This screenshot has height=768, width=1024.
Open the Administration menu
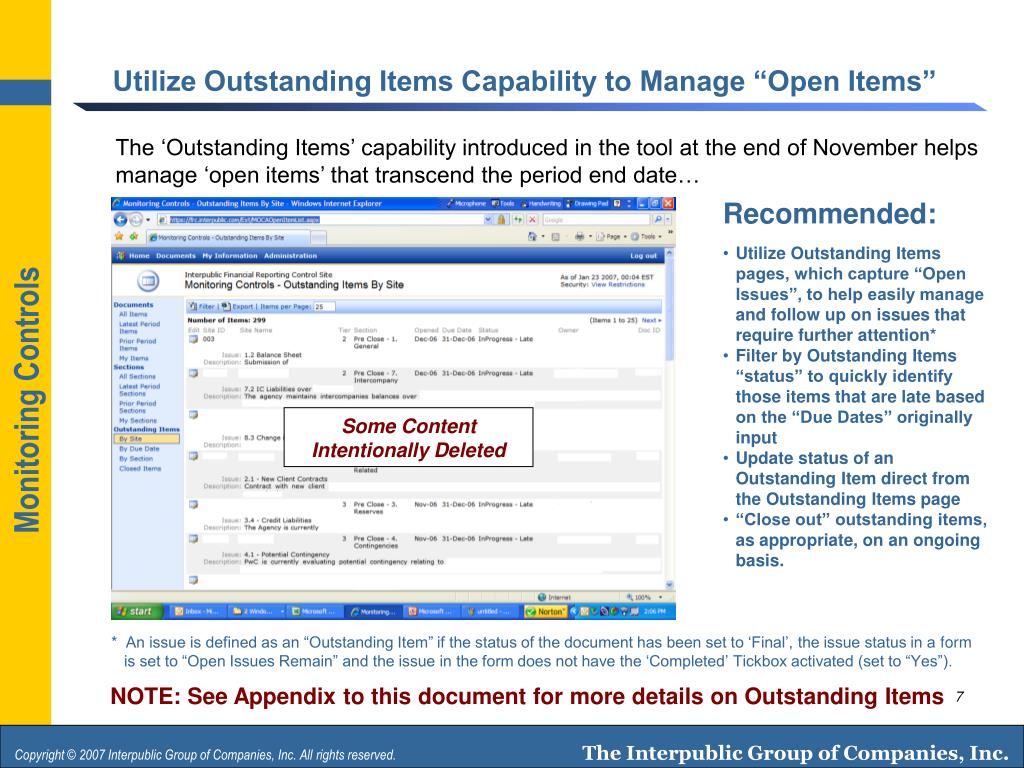point(290,256)
